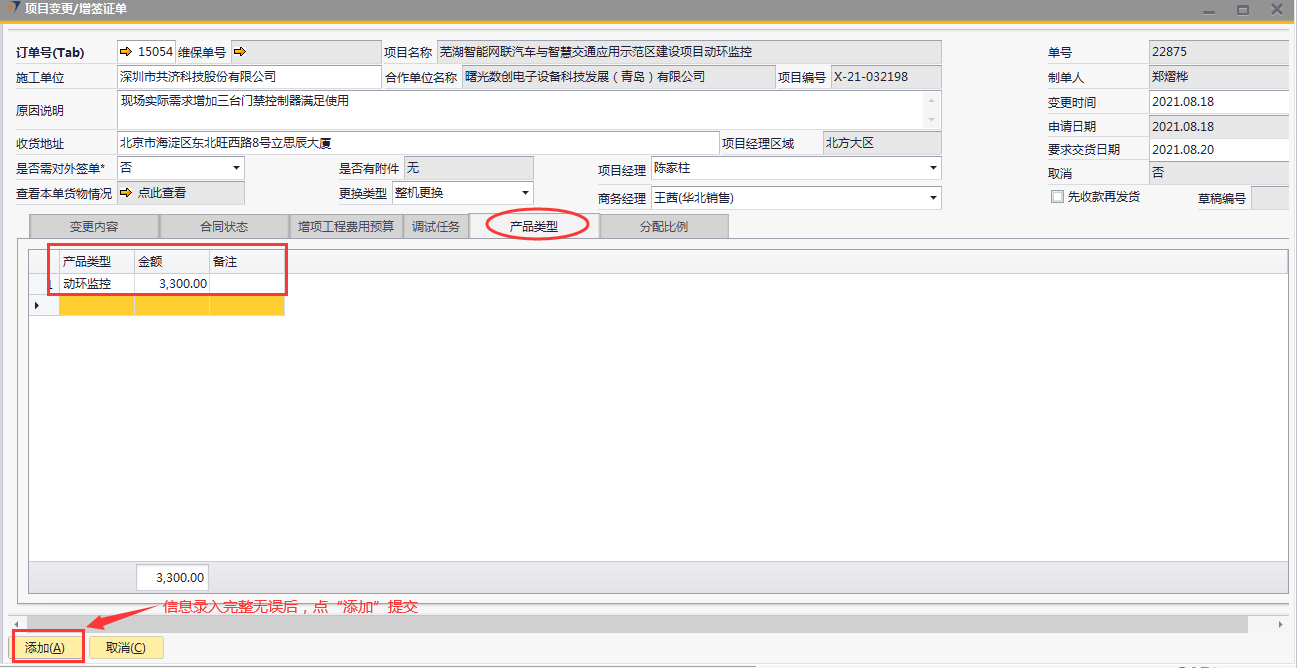The height and width of the screenshot is (668, 1297).
Task: Click the arrow icon beside 点此查看
Action: pos(126,193)
